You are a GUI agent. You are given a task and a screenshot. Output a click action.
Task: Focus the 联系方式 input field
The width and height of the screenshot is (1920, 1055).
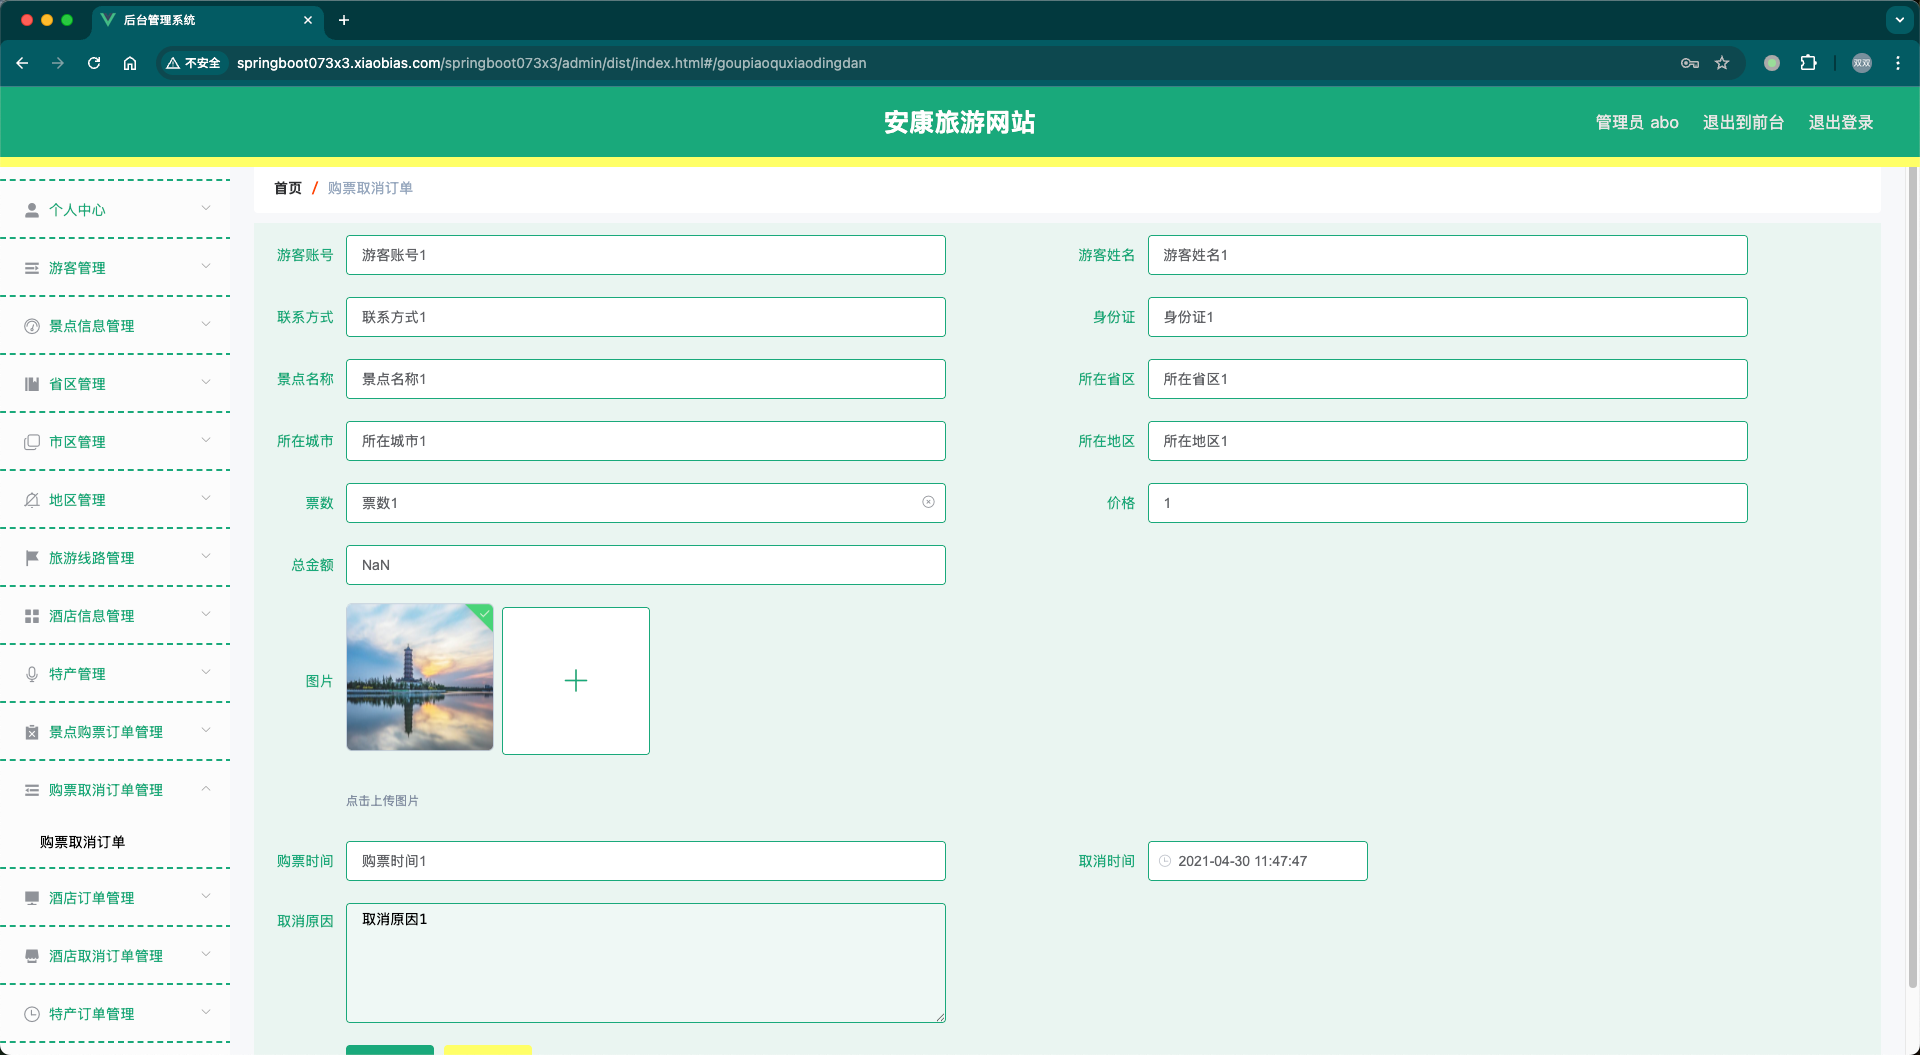pyautogui.click(x=646, y=317)
